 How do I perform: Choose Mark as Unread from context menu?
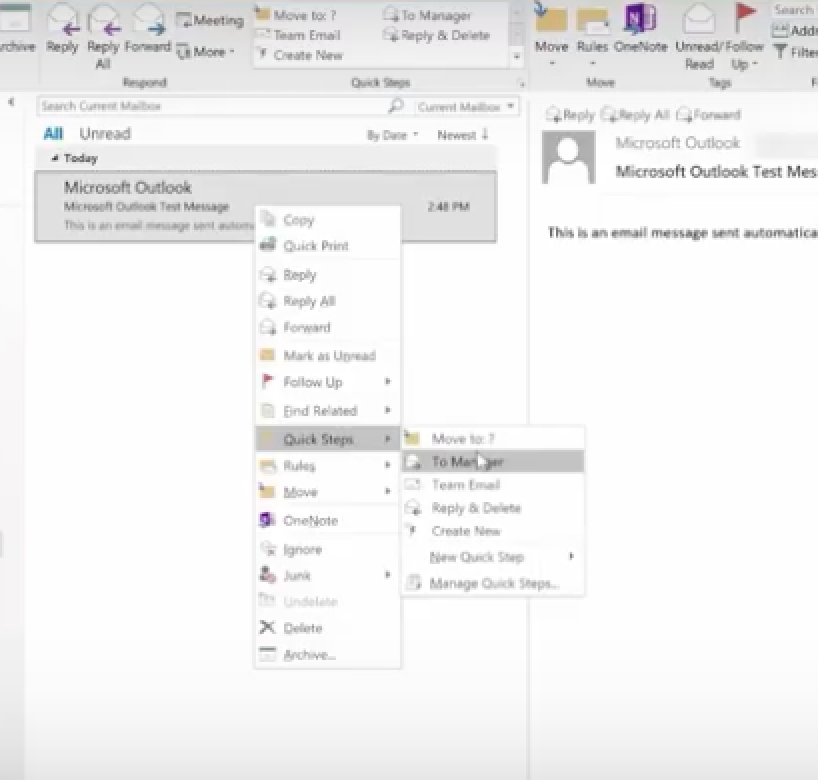coord(328,356)
